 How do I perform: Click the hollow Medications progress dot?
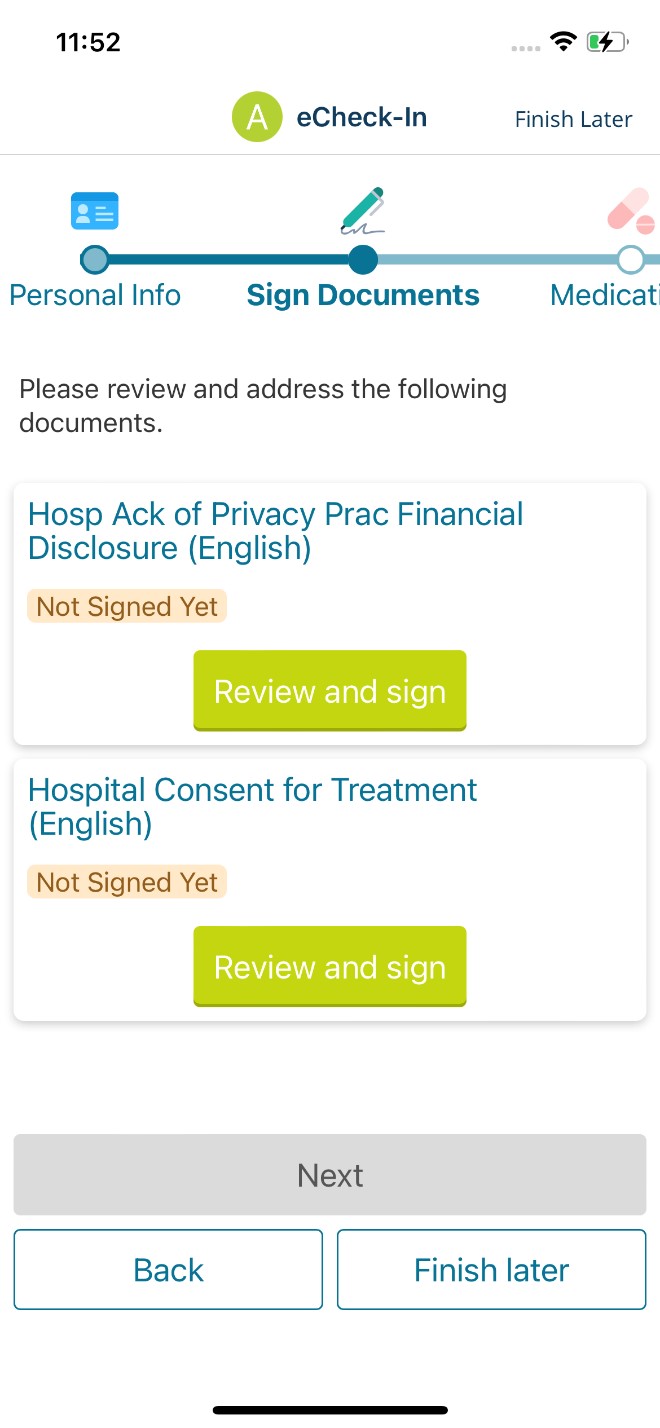pyautogui.click(x=631, y=259)
